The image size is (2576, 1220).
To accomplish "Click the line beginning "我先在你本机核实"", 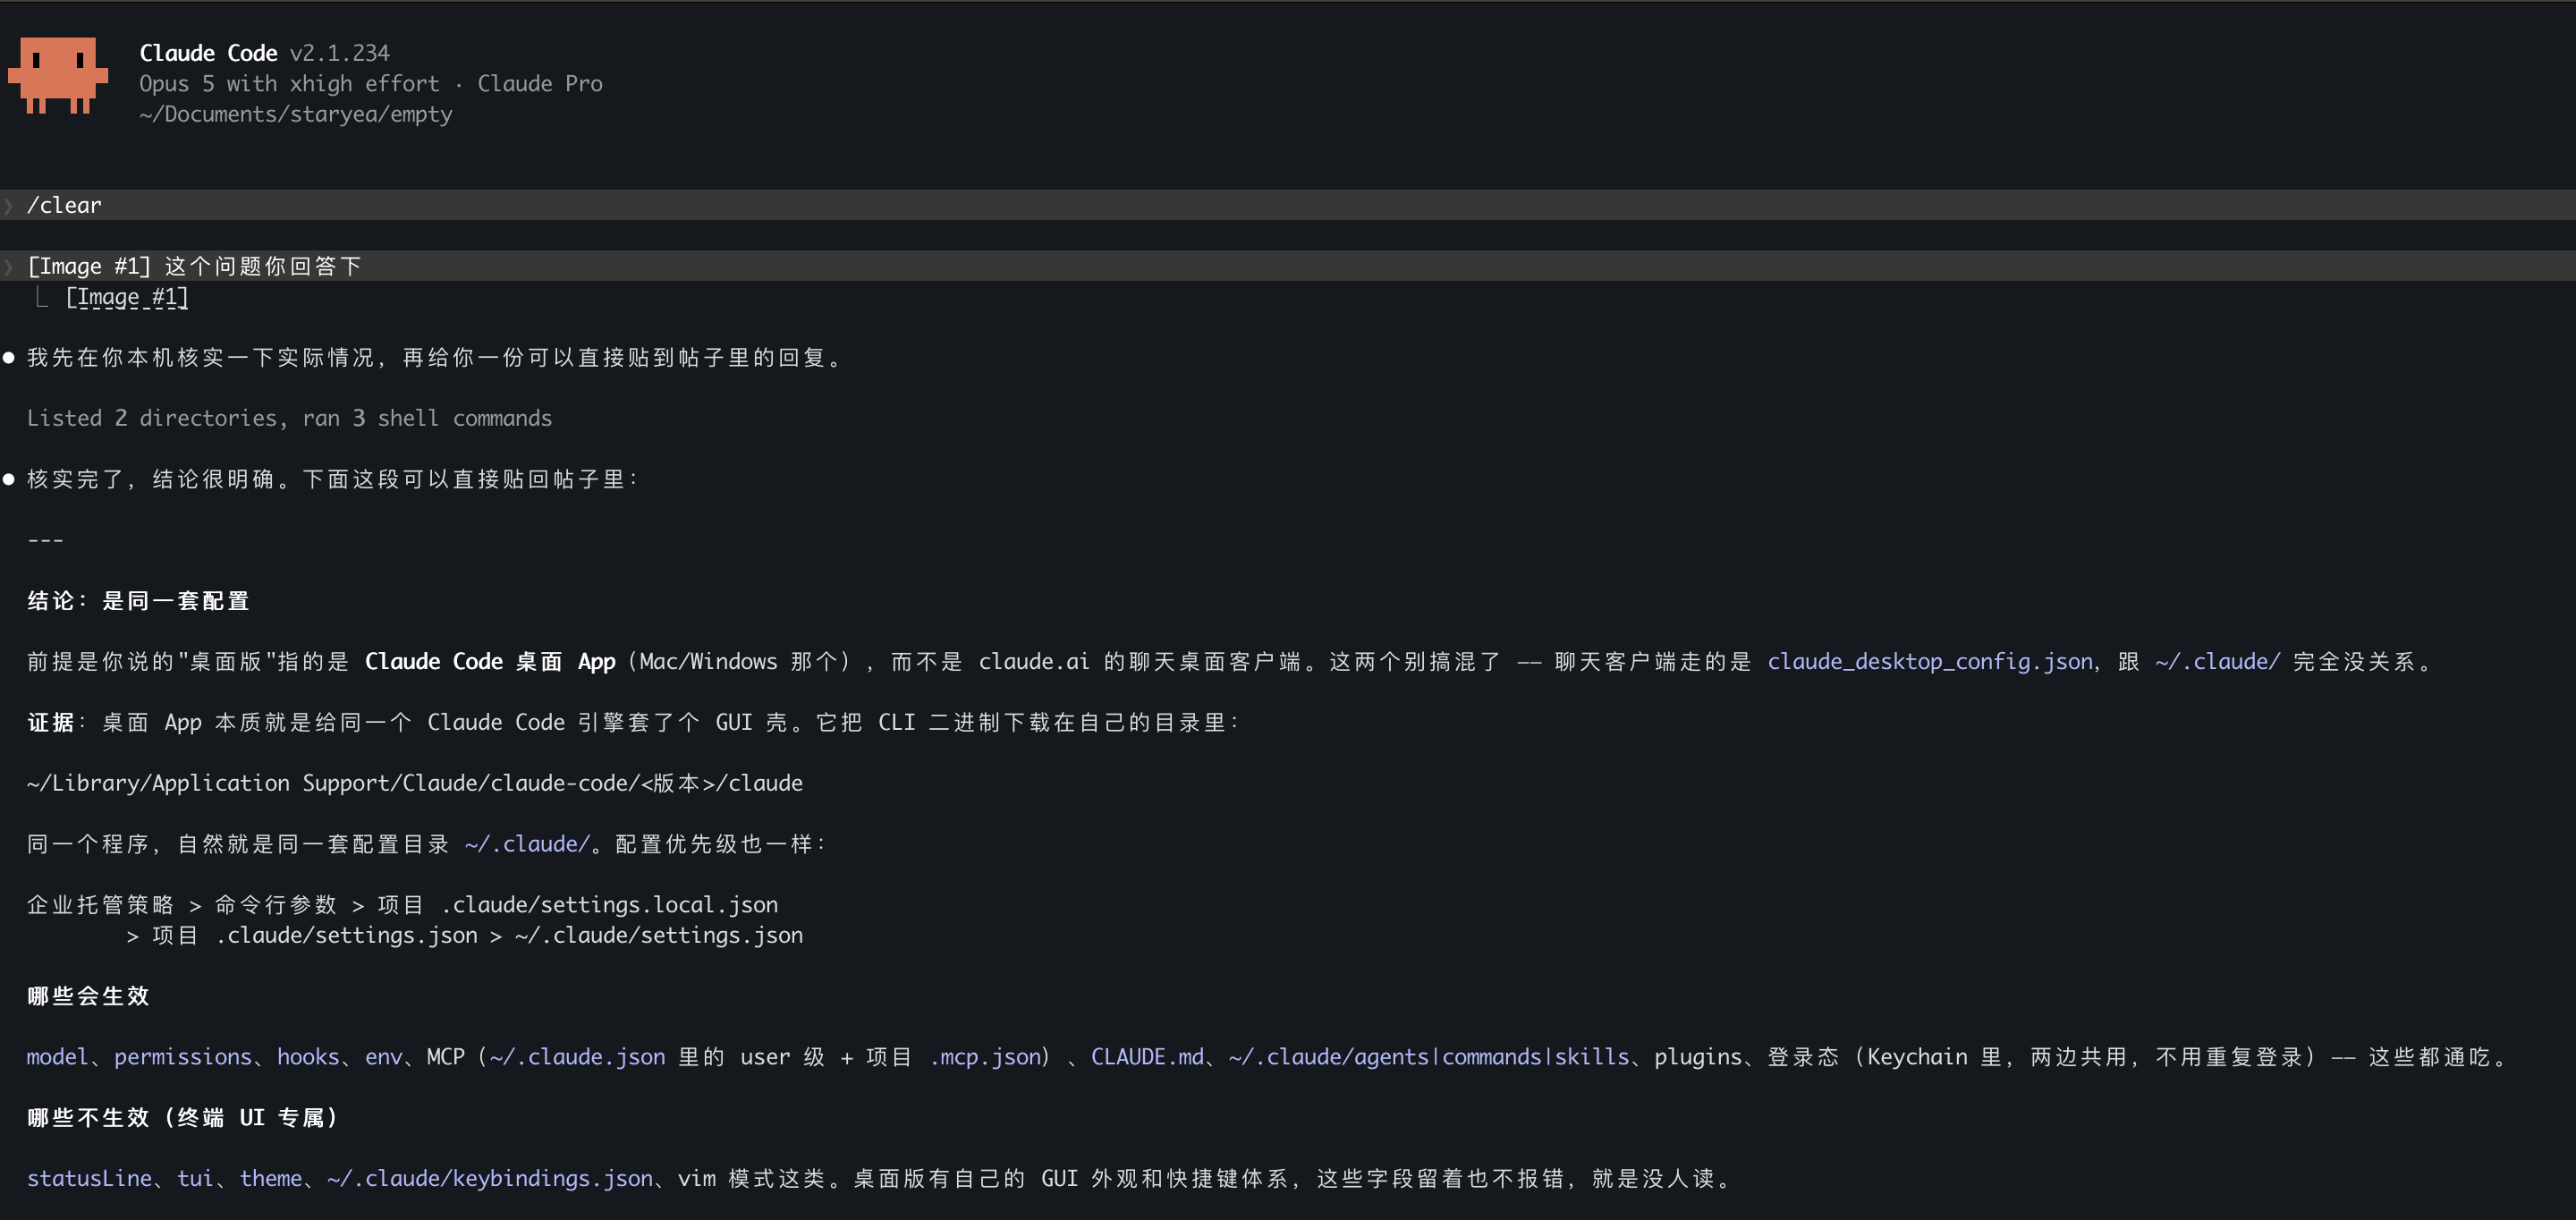I will [x=434, y=358].
